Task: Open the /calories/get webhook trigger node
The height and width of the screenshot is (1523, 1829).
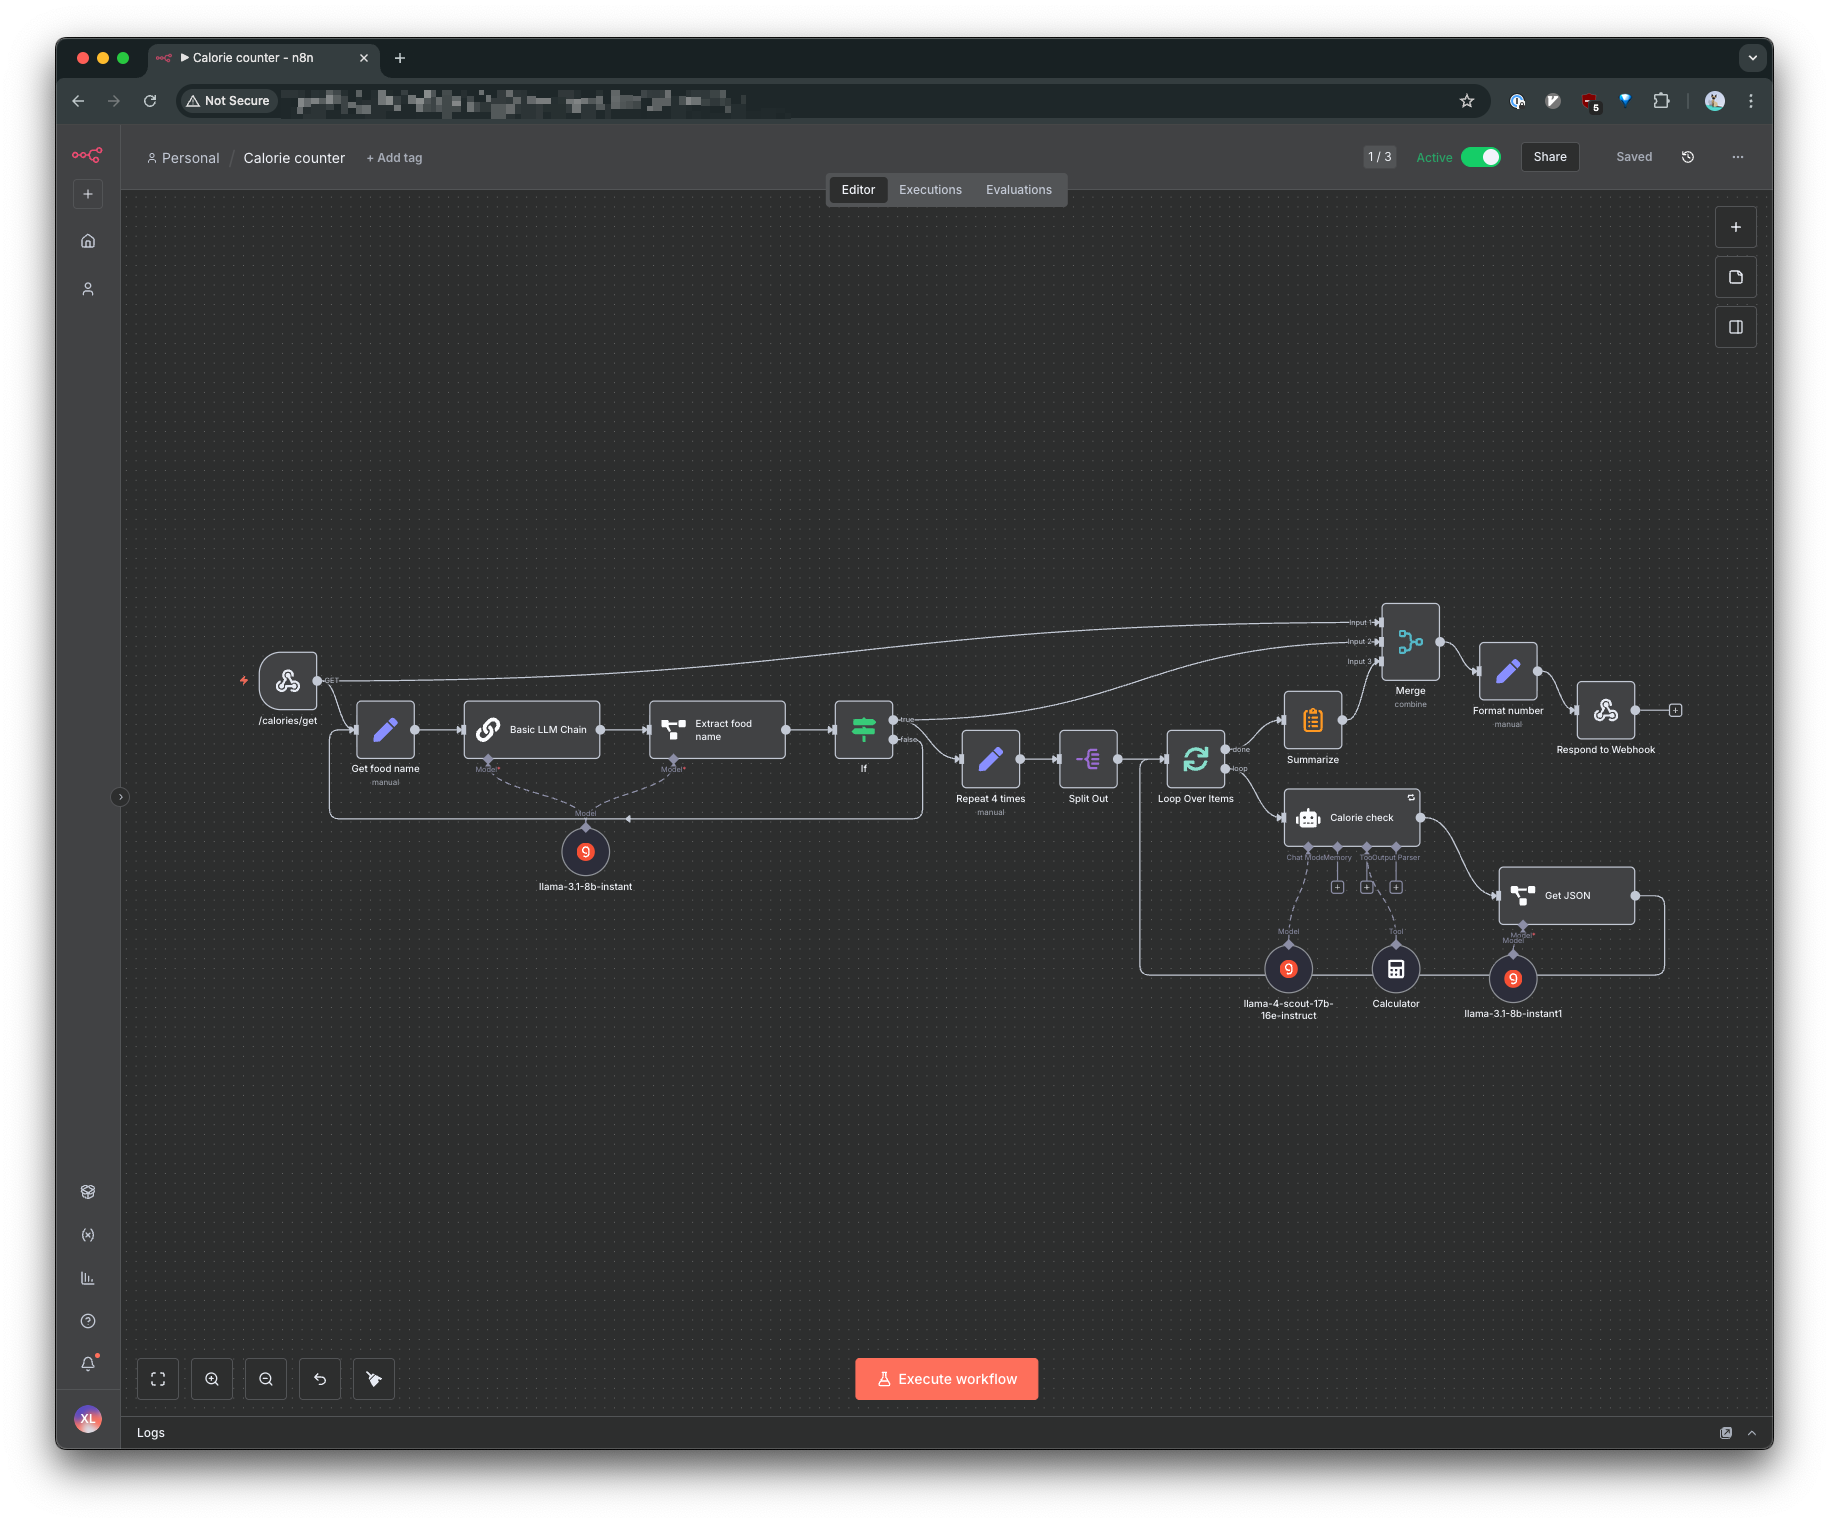Action: coord(288,681)
